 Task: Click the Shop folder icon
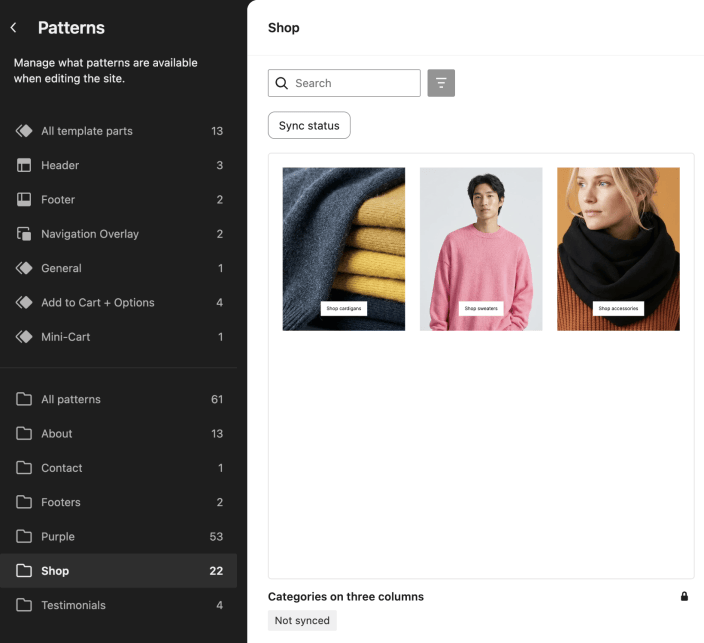tap(24, 571)
